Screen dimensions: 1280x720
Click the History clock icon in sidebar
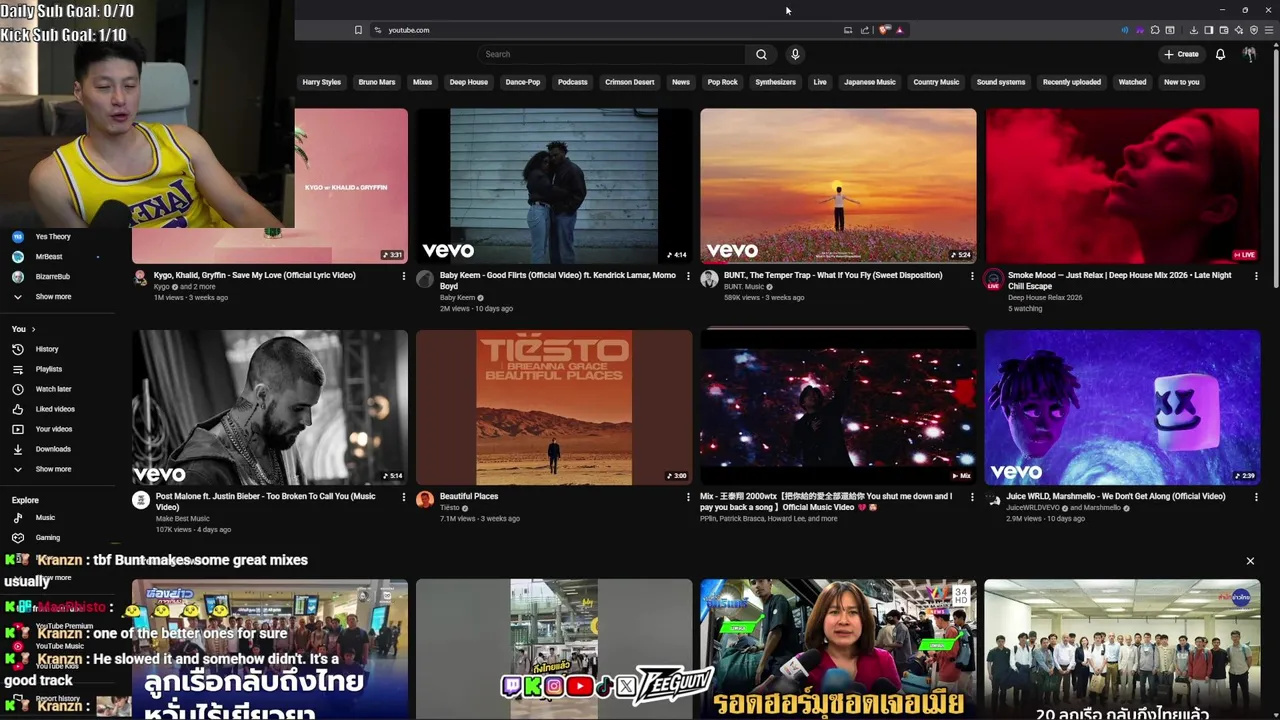[x=17, y=349]
